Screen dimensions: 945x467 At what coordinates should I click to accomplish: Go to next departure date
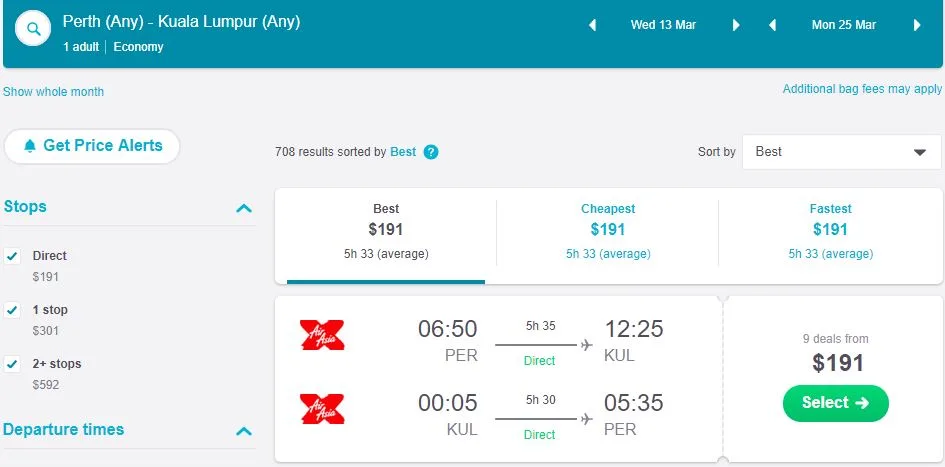click(x=737, y=25)
